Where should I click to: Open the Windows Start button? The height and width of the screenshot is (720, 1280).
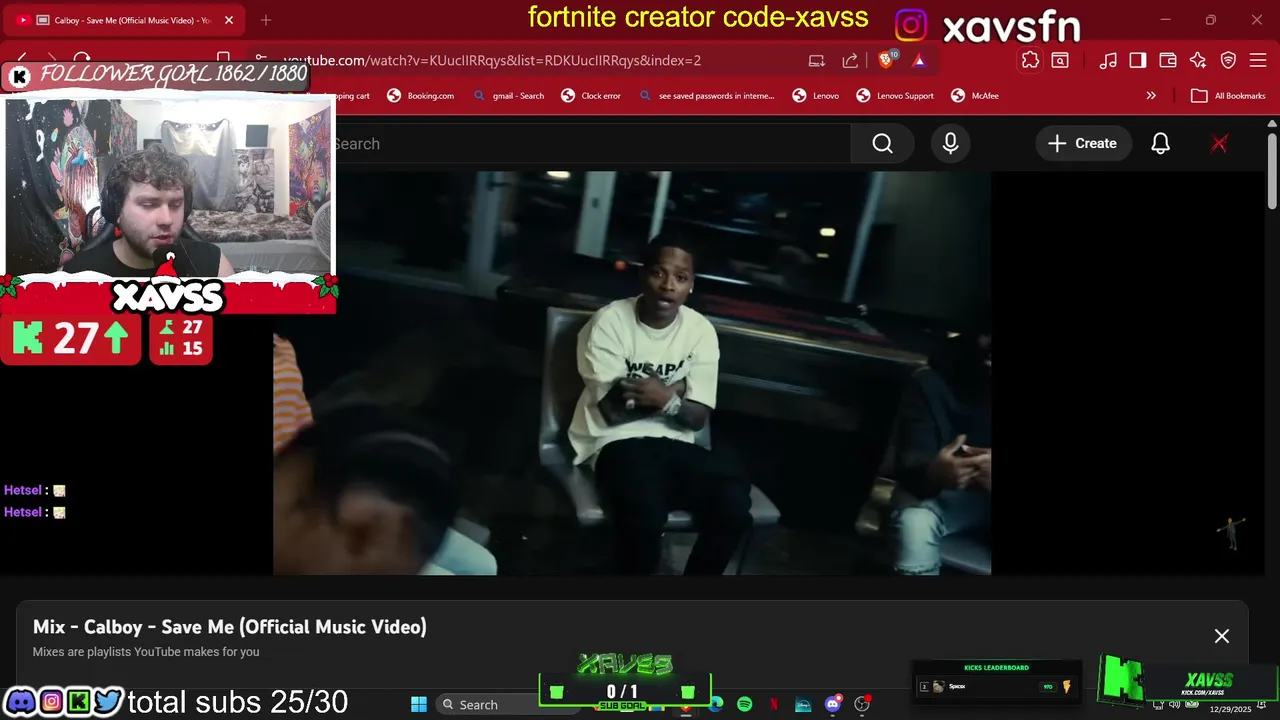pos(419,704)
